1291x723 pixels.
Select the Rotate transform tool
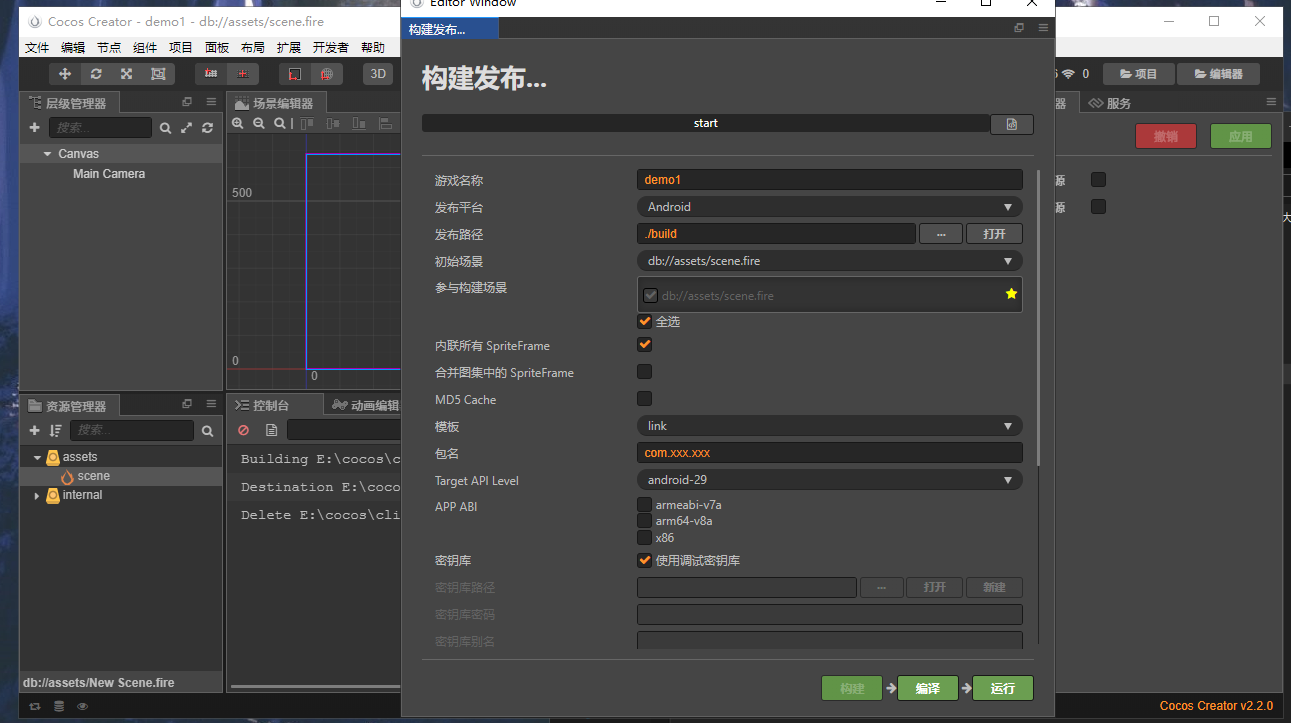[96, 74]
